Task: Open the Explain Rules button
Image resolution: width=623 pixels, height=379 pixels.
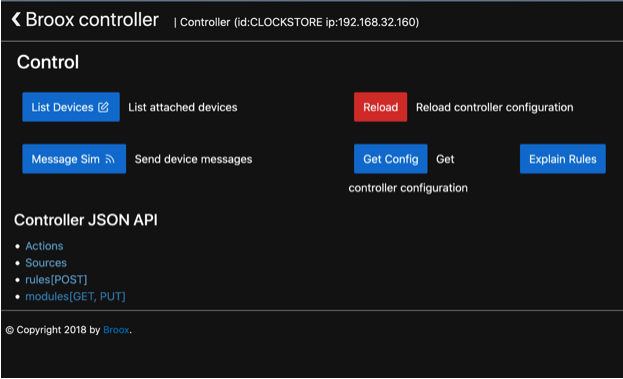Action: coord(563,159)
